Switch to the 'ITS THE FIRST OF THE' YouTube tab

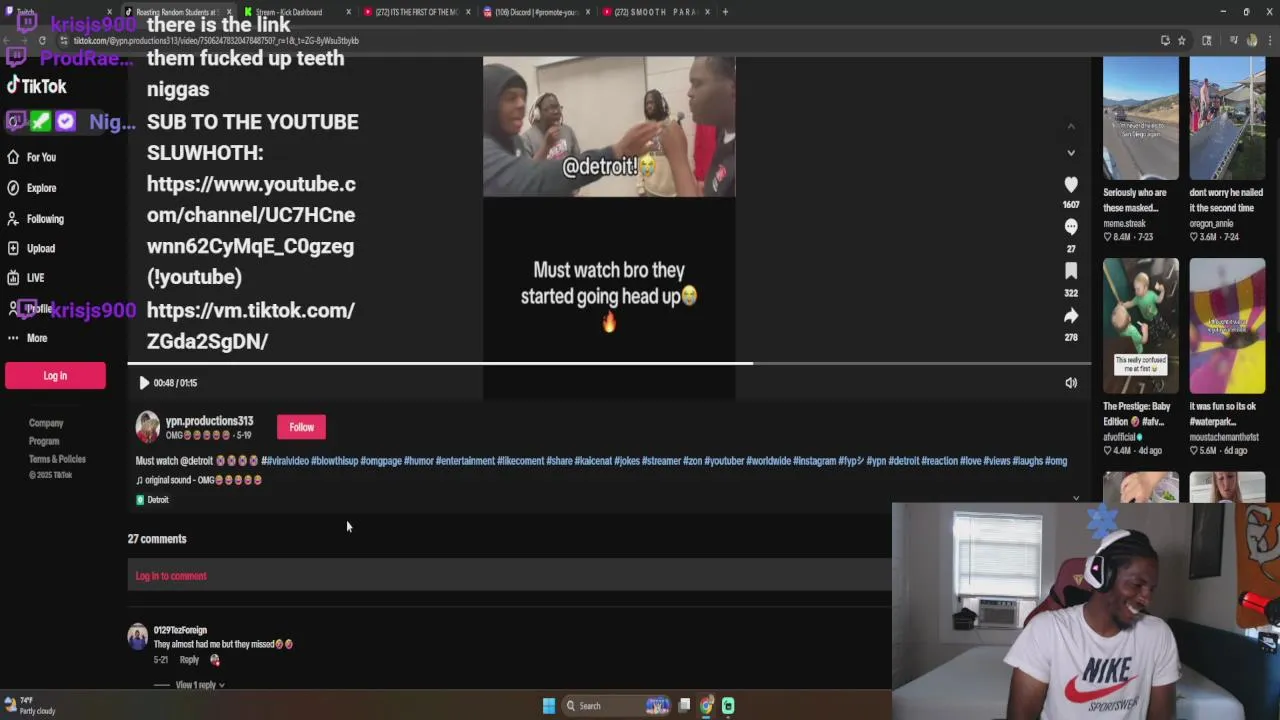416,12
